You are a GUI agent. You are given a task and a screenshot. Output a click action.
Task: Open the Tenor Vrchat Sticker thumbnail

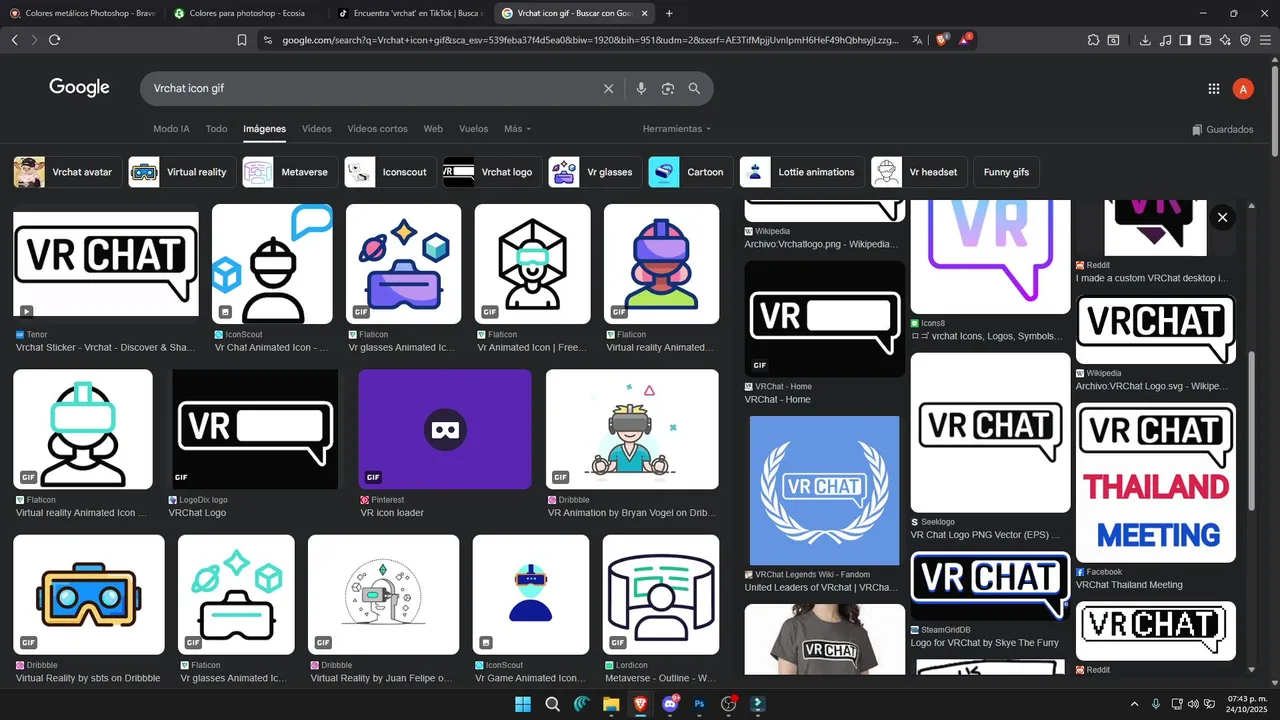point(106,265)
